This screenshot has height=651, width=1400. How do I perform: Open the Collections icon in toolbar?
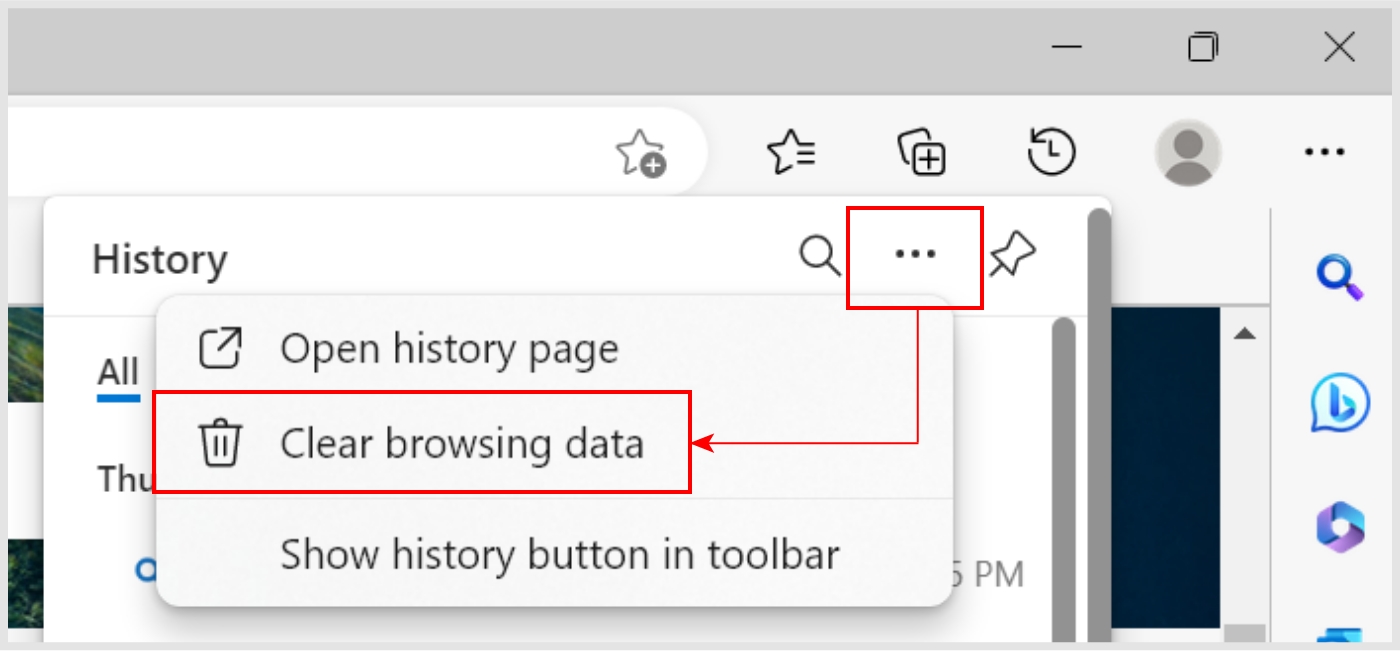[x=922, y=152]
